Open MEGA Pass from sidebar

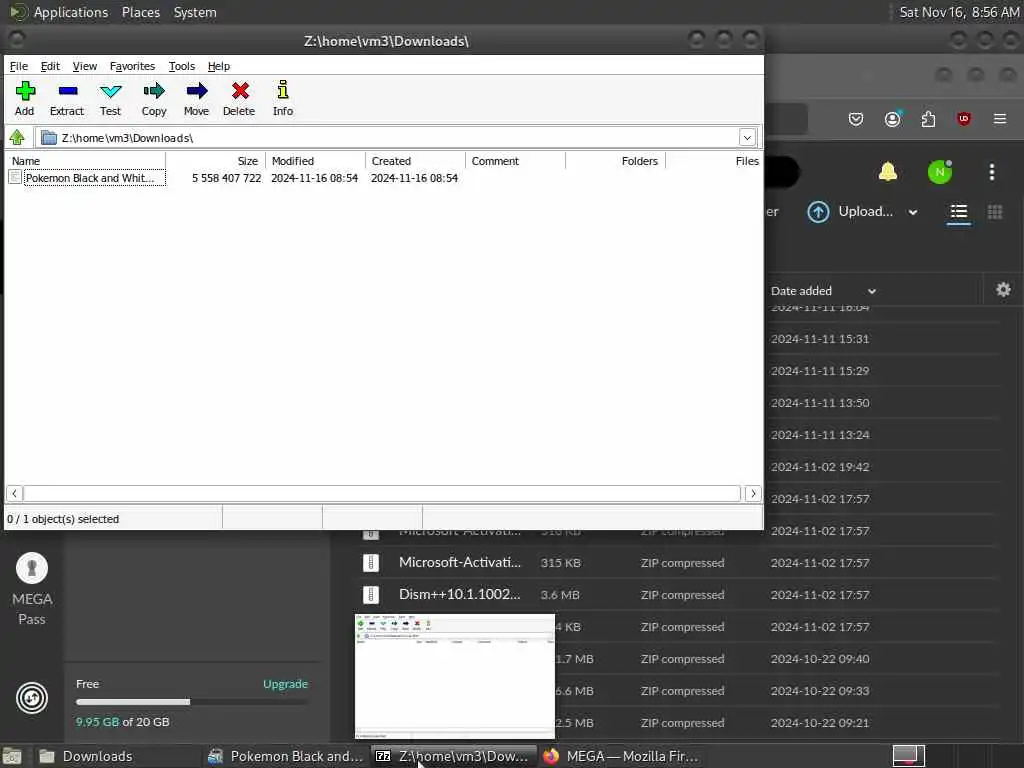coord(31,589)
